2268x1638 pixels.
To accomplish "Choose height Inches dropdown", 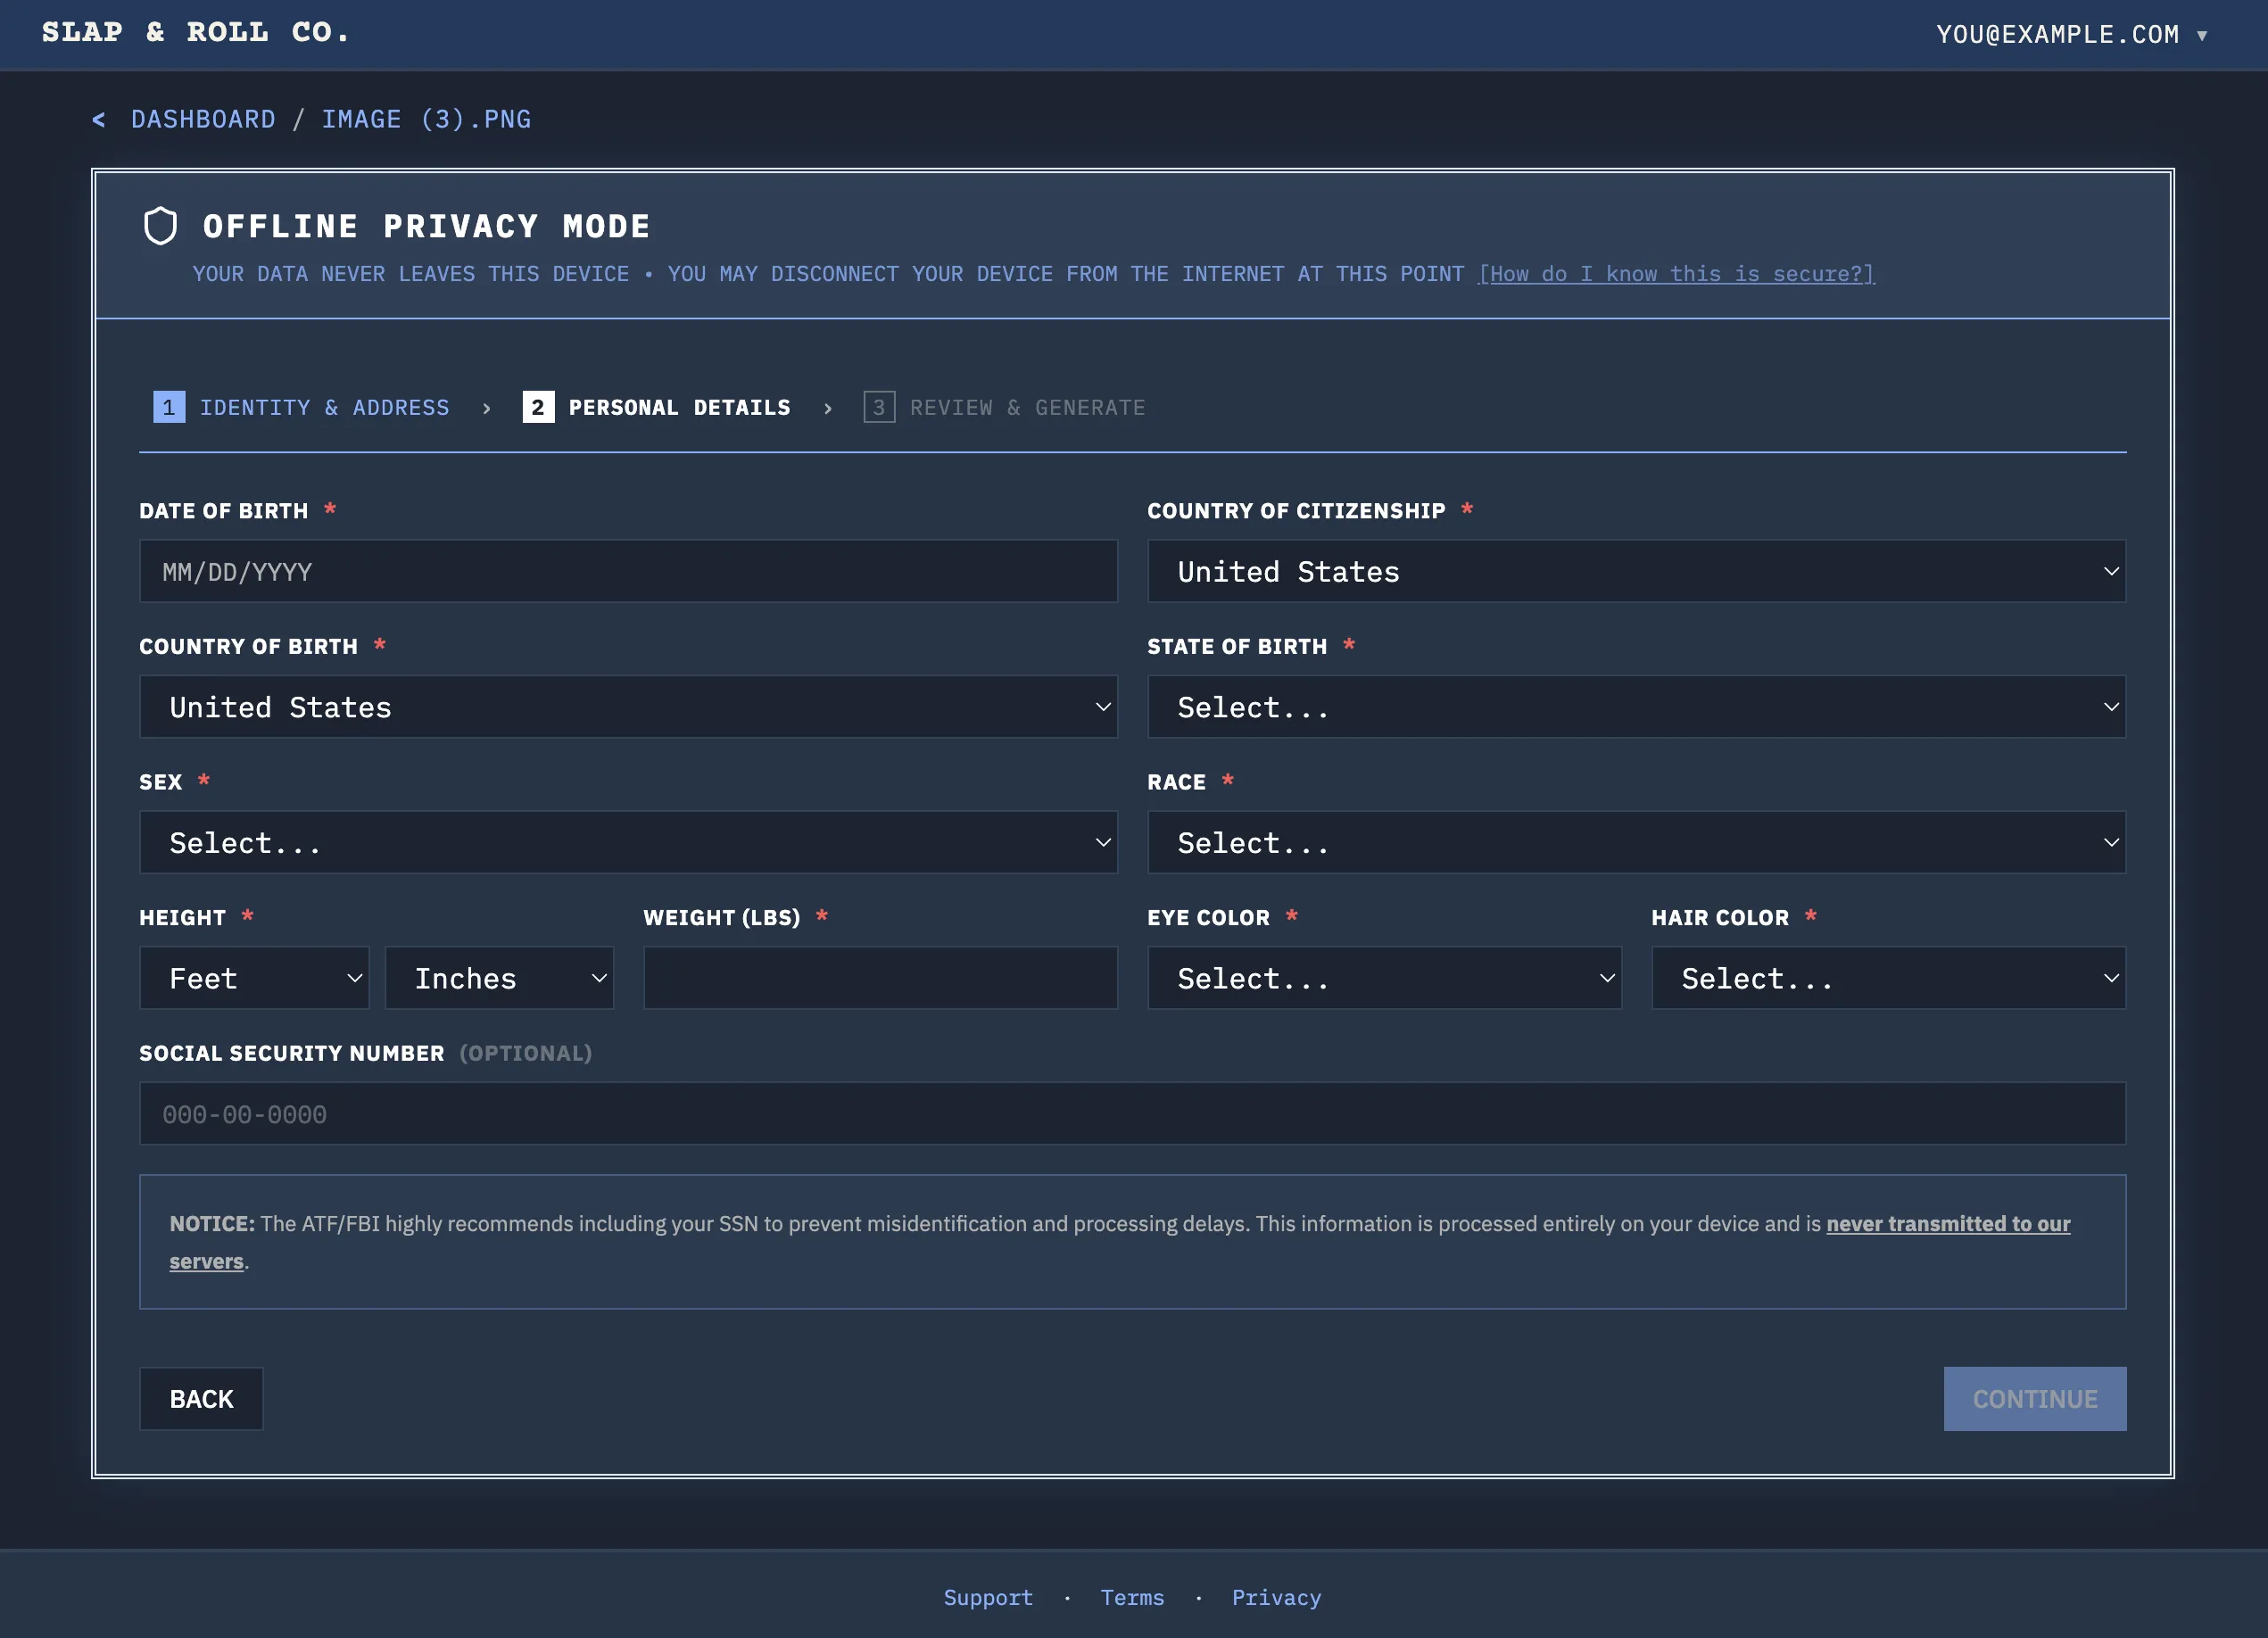I will [x=499, y=978].
